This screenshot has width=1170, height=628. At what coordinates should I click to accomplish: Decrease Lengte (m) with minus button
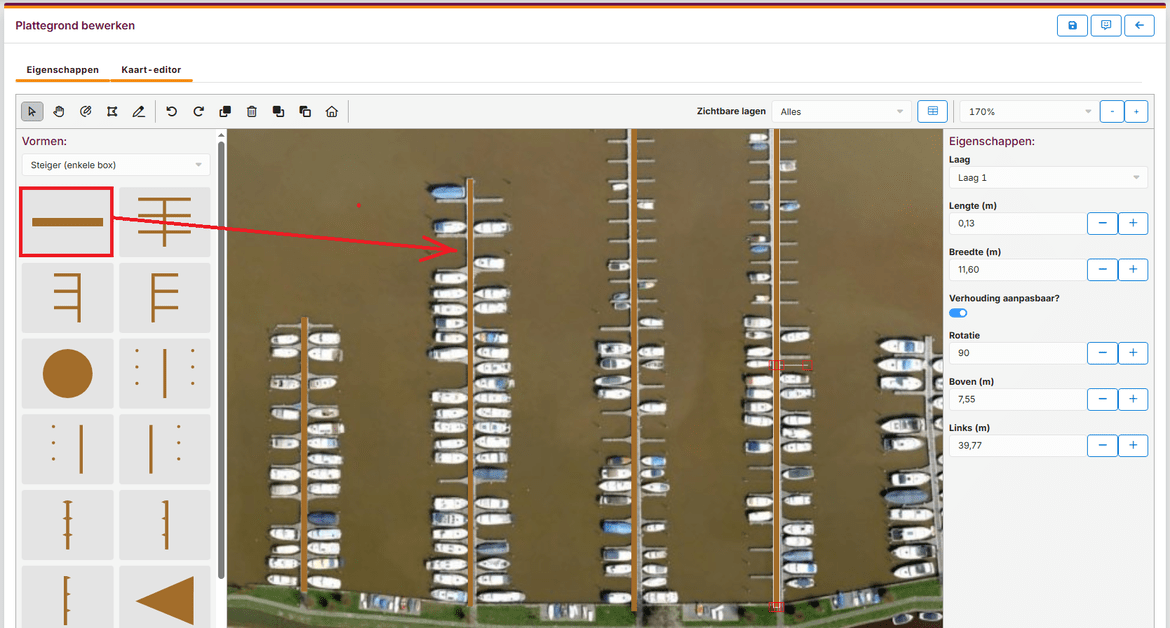[x=1102, y=223]
